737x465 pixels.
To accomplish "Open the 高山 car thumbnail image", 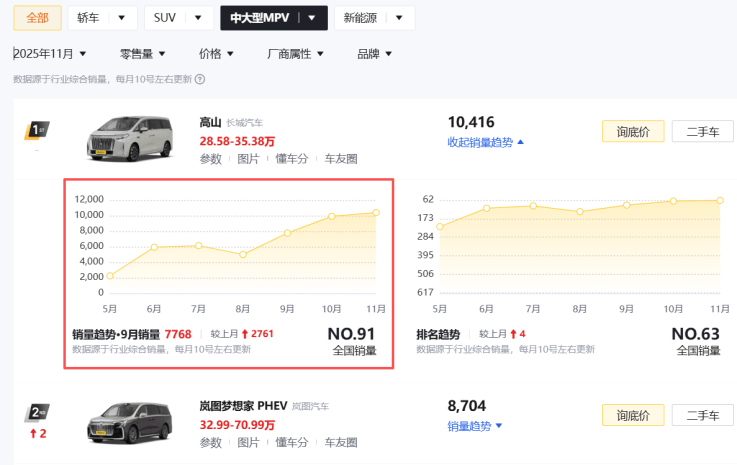I will (130, 139).
